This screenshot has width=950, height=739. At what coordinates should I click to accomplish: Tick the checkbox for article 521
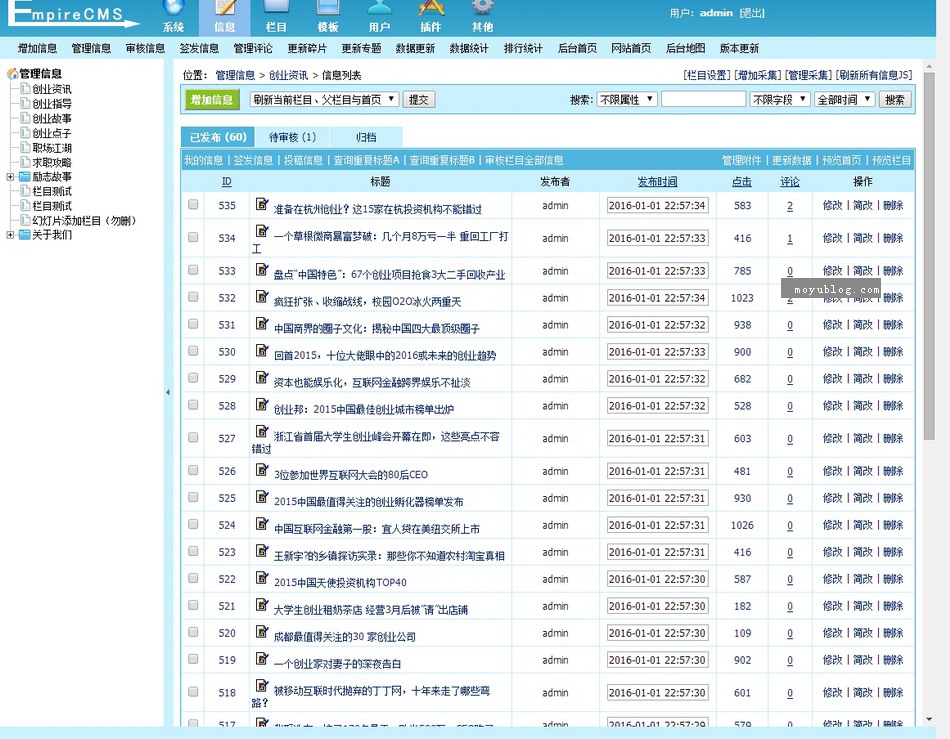pyautogui.click(x=193, y=605)
